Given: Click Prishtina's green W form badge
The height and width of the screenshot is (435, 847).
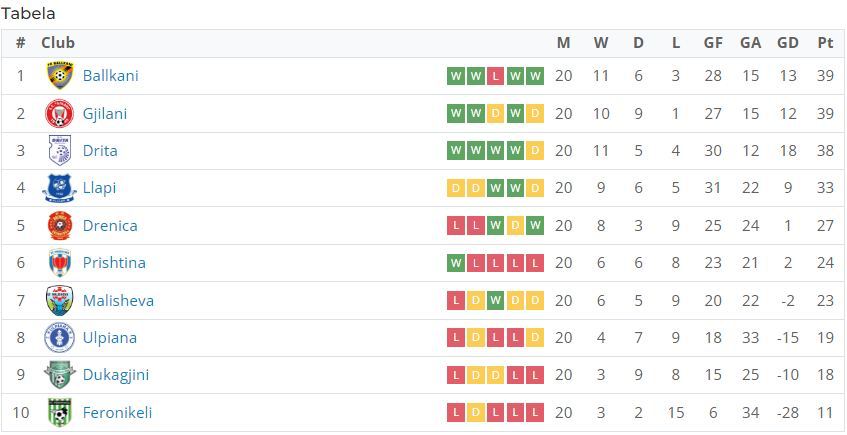Looking at the screenshot, I should 456,263.
